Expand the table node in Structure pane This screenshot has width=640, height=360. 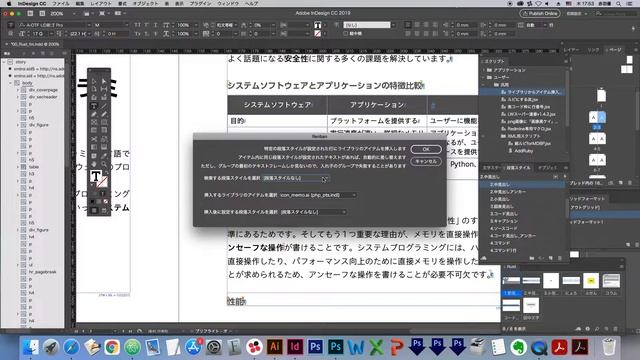18,167
